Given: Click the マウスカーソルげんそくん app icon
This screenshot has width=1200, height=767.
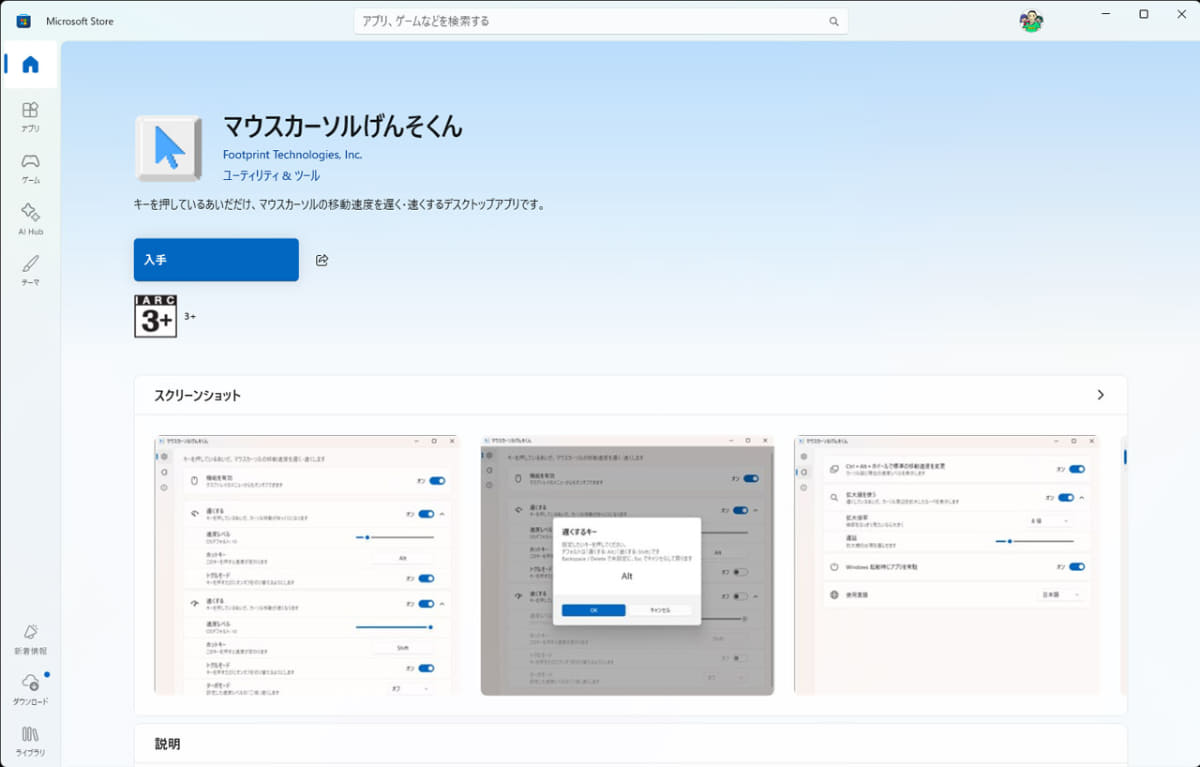Looking at the screenshot, I should click(x=168, y=148).
